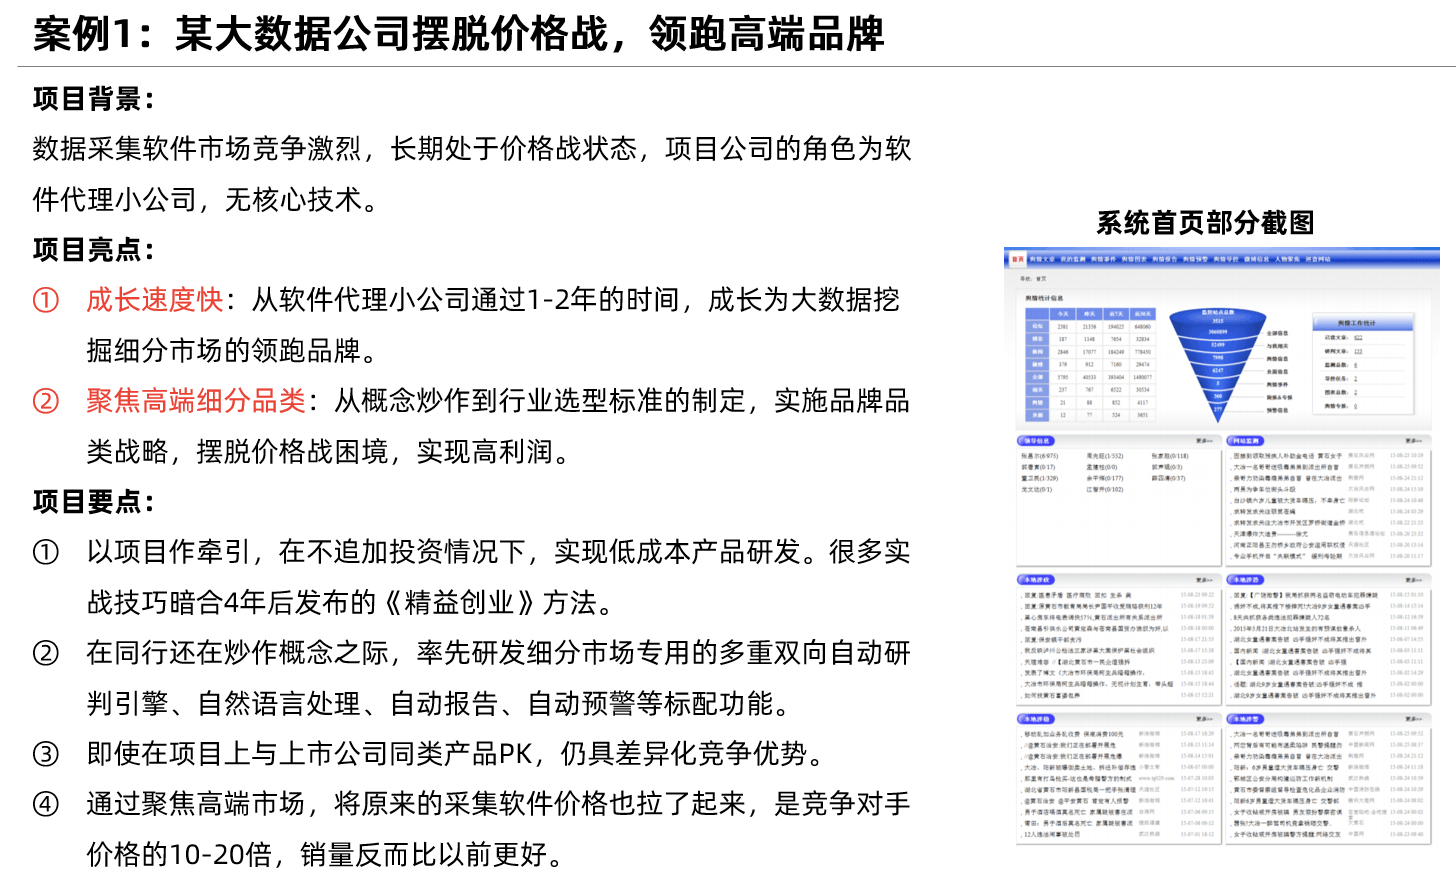Select the 近30天 column header
Image resolution: width=1456 pixels, height=877 pixels.
pyautogui.click(x=1142, y=314)
